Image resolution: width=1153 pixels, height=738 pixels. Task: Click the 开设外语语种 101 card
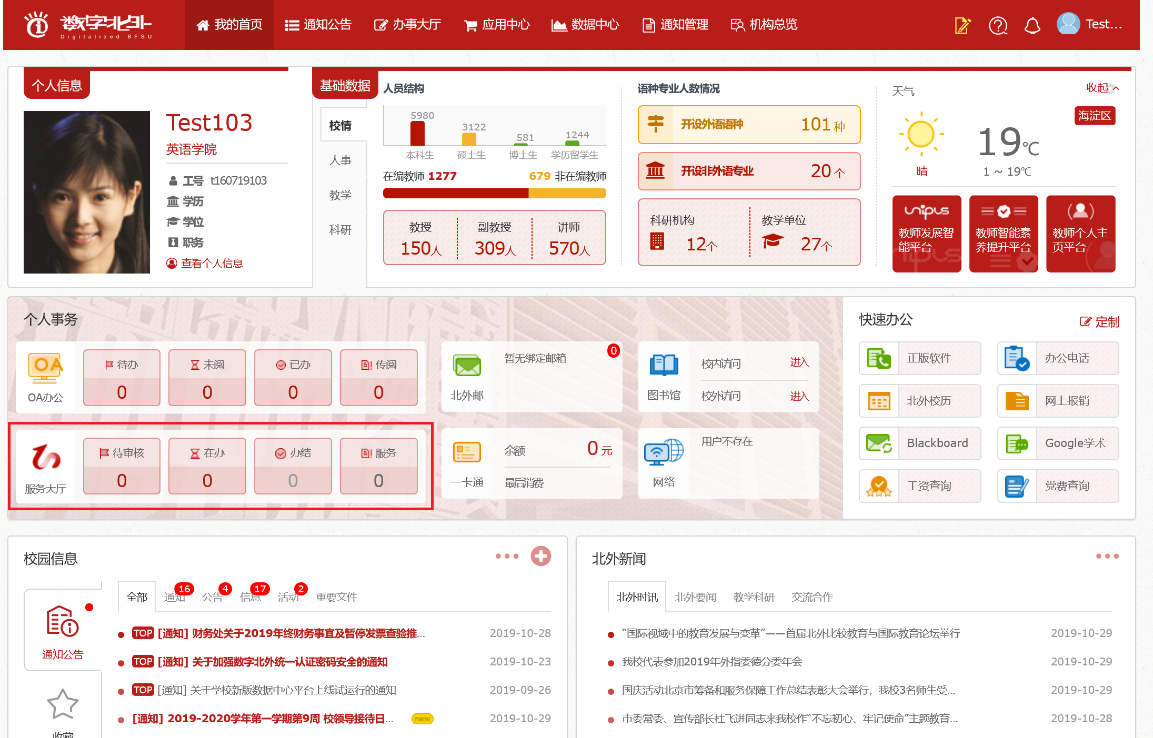point(749,124)
